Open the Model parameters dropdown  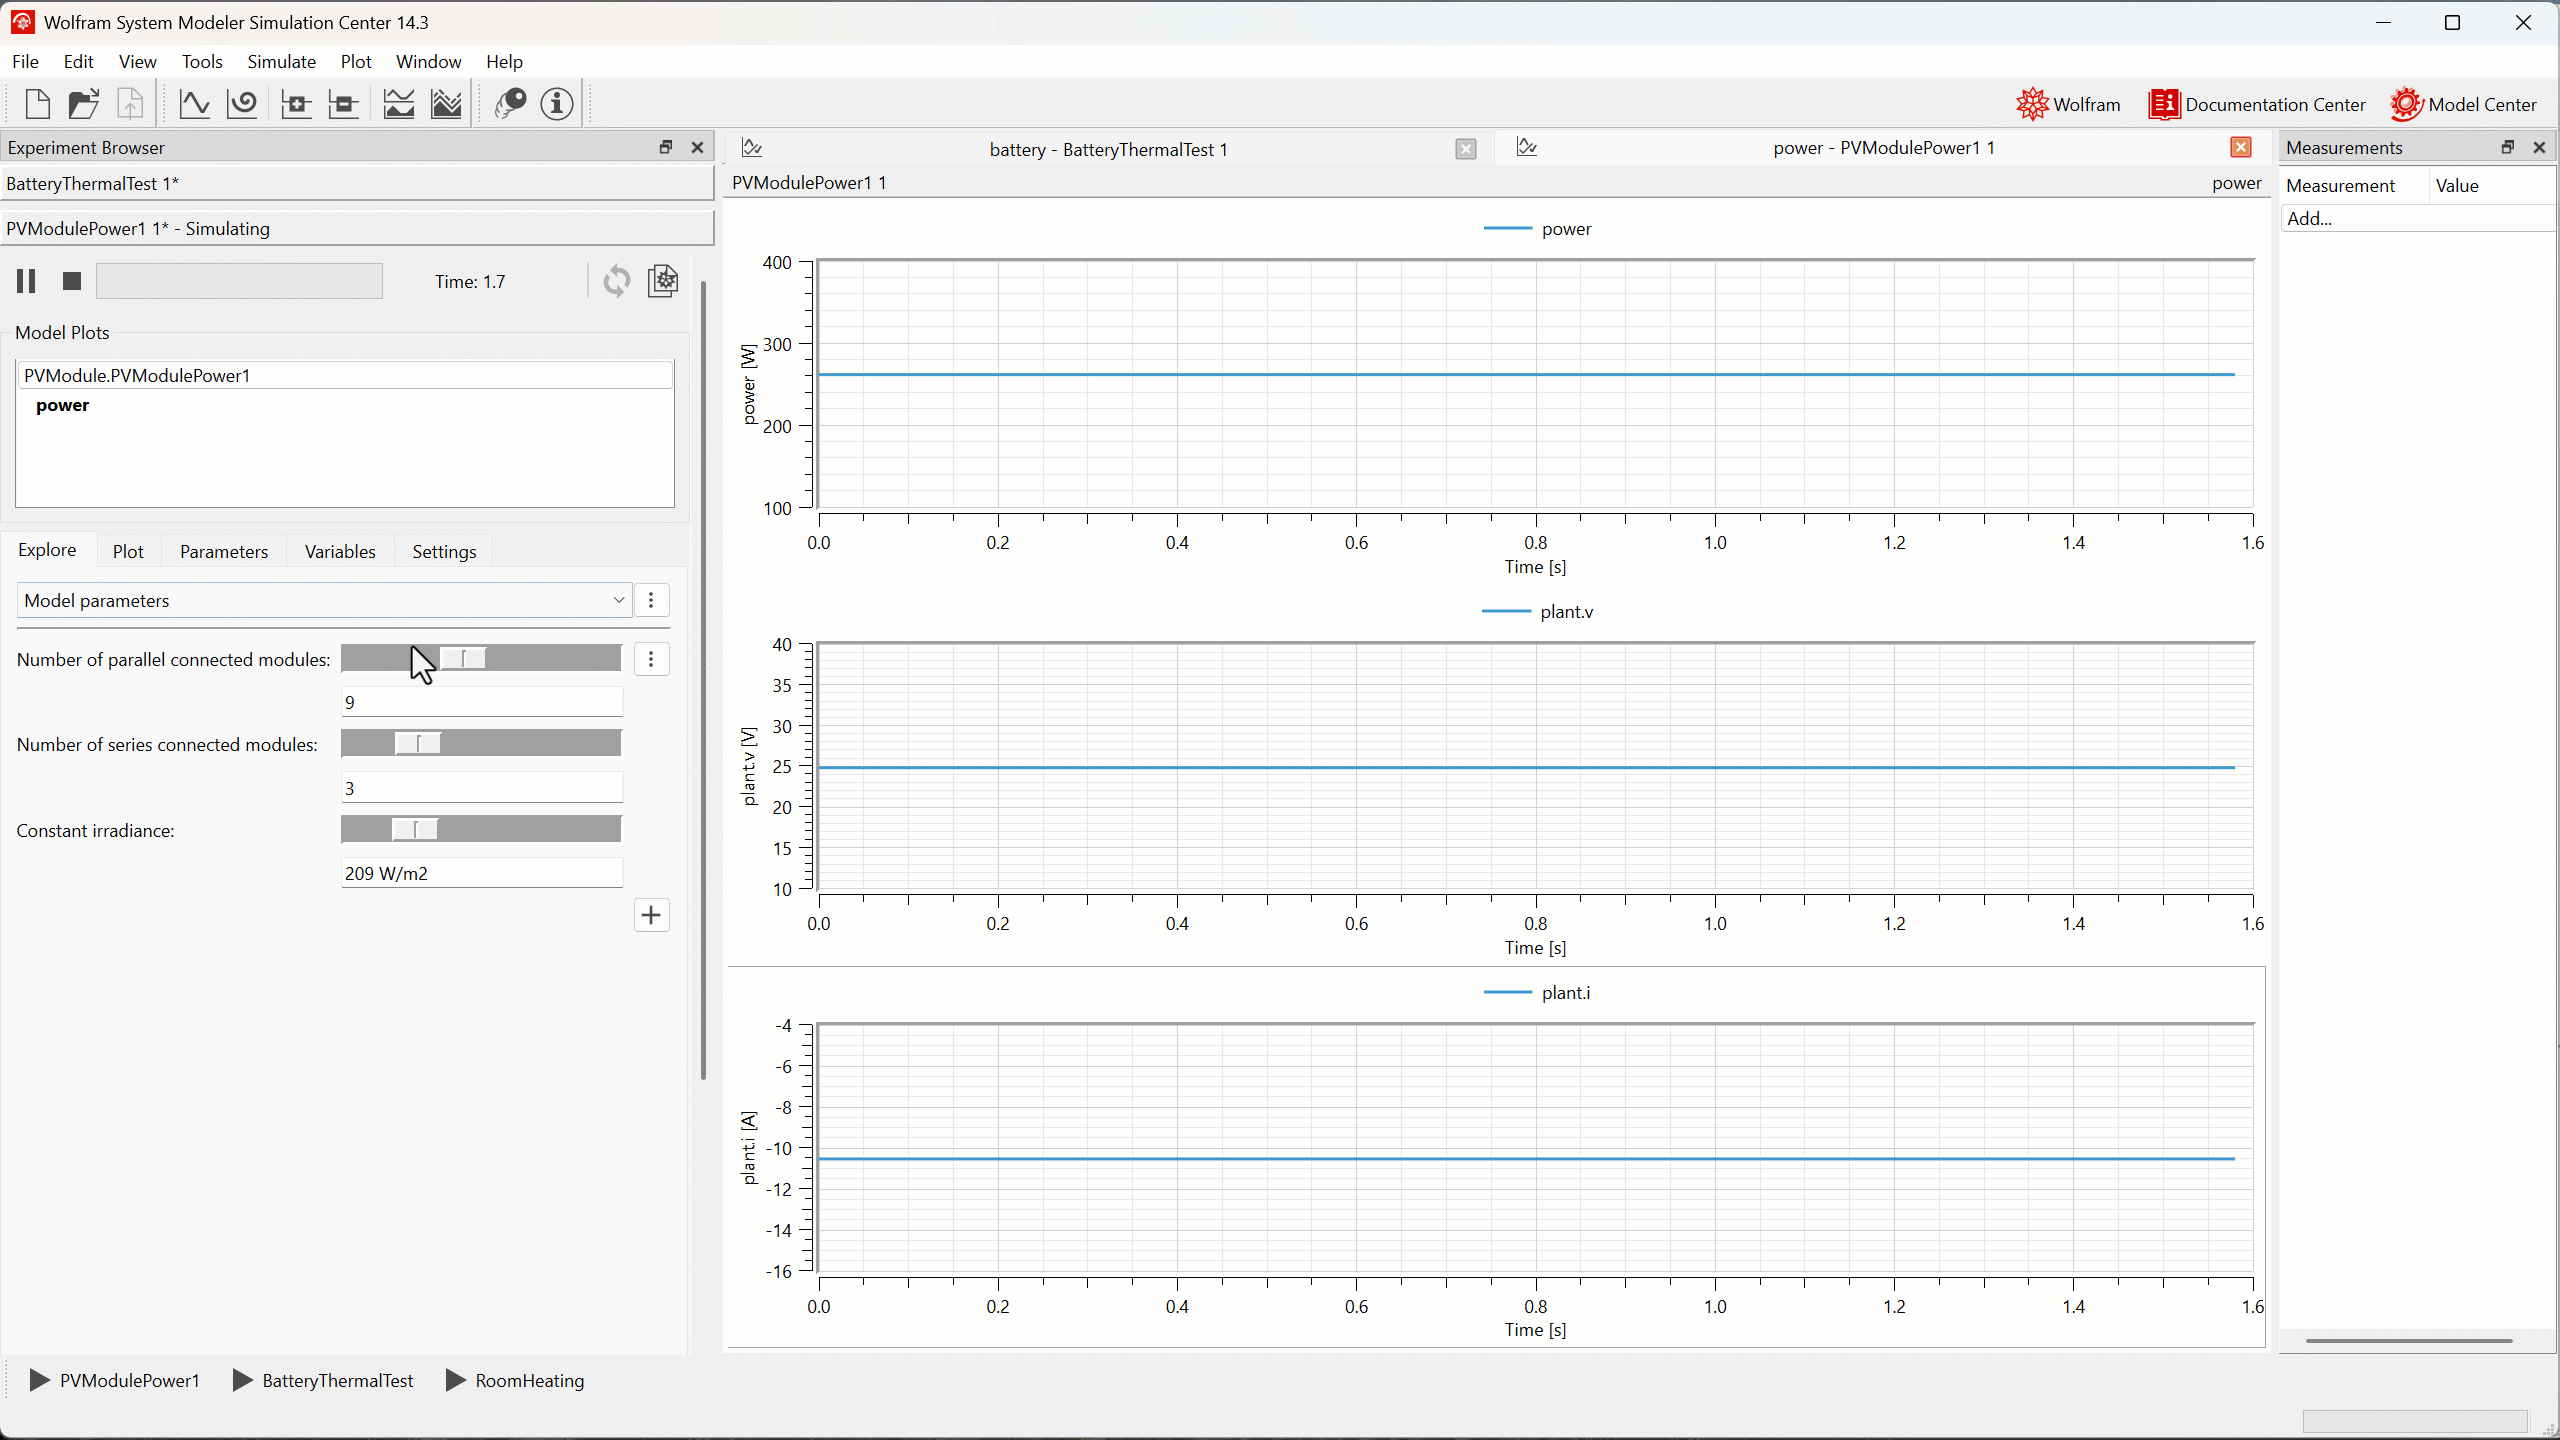(x=324, y=600)
